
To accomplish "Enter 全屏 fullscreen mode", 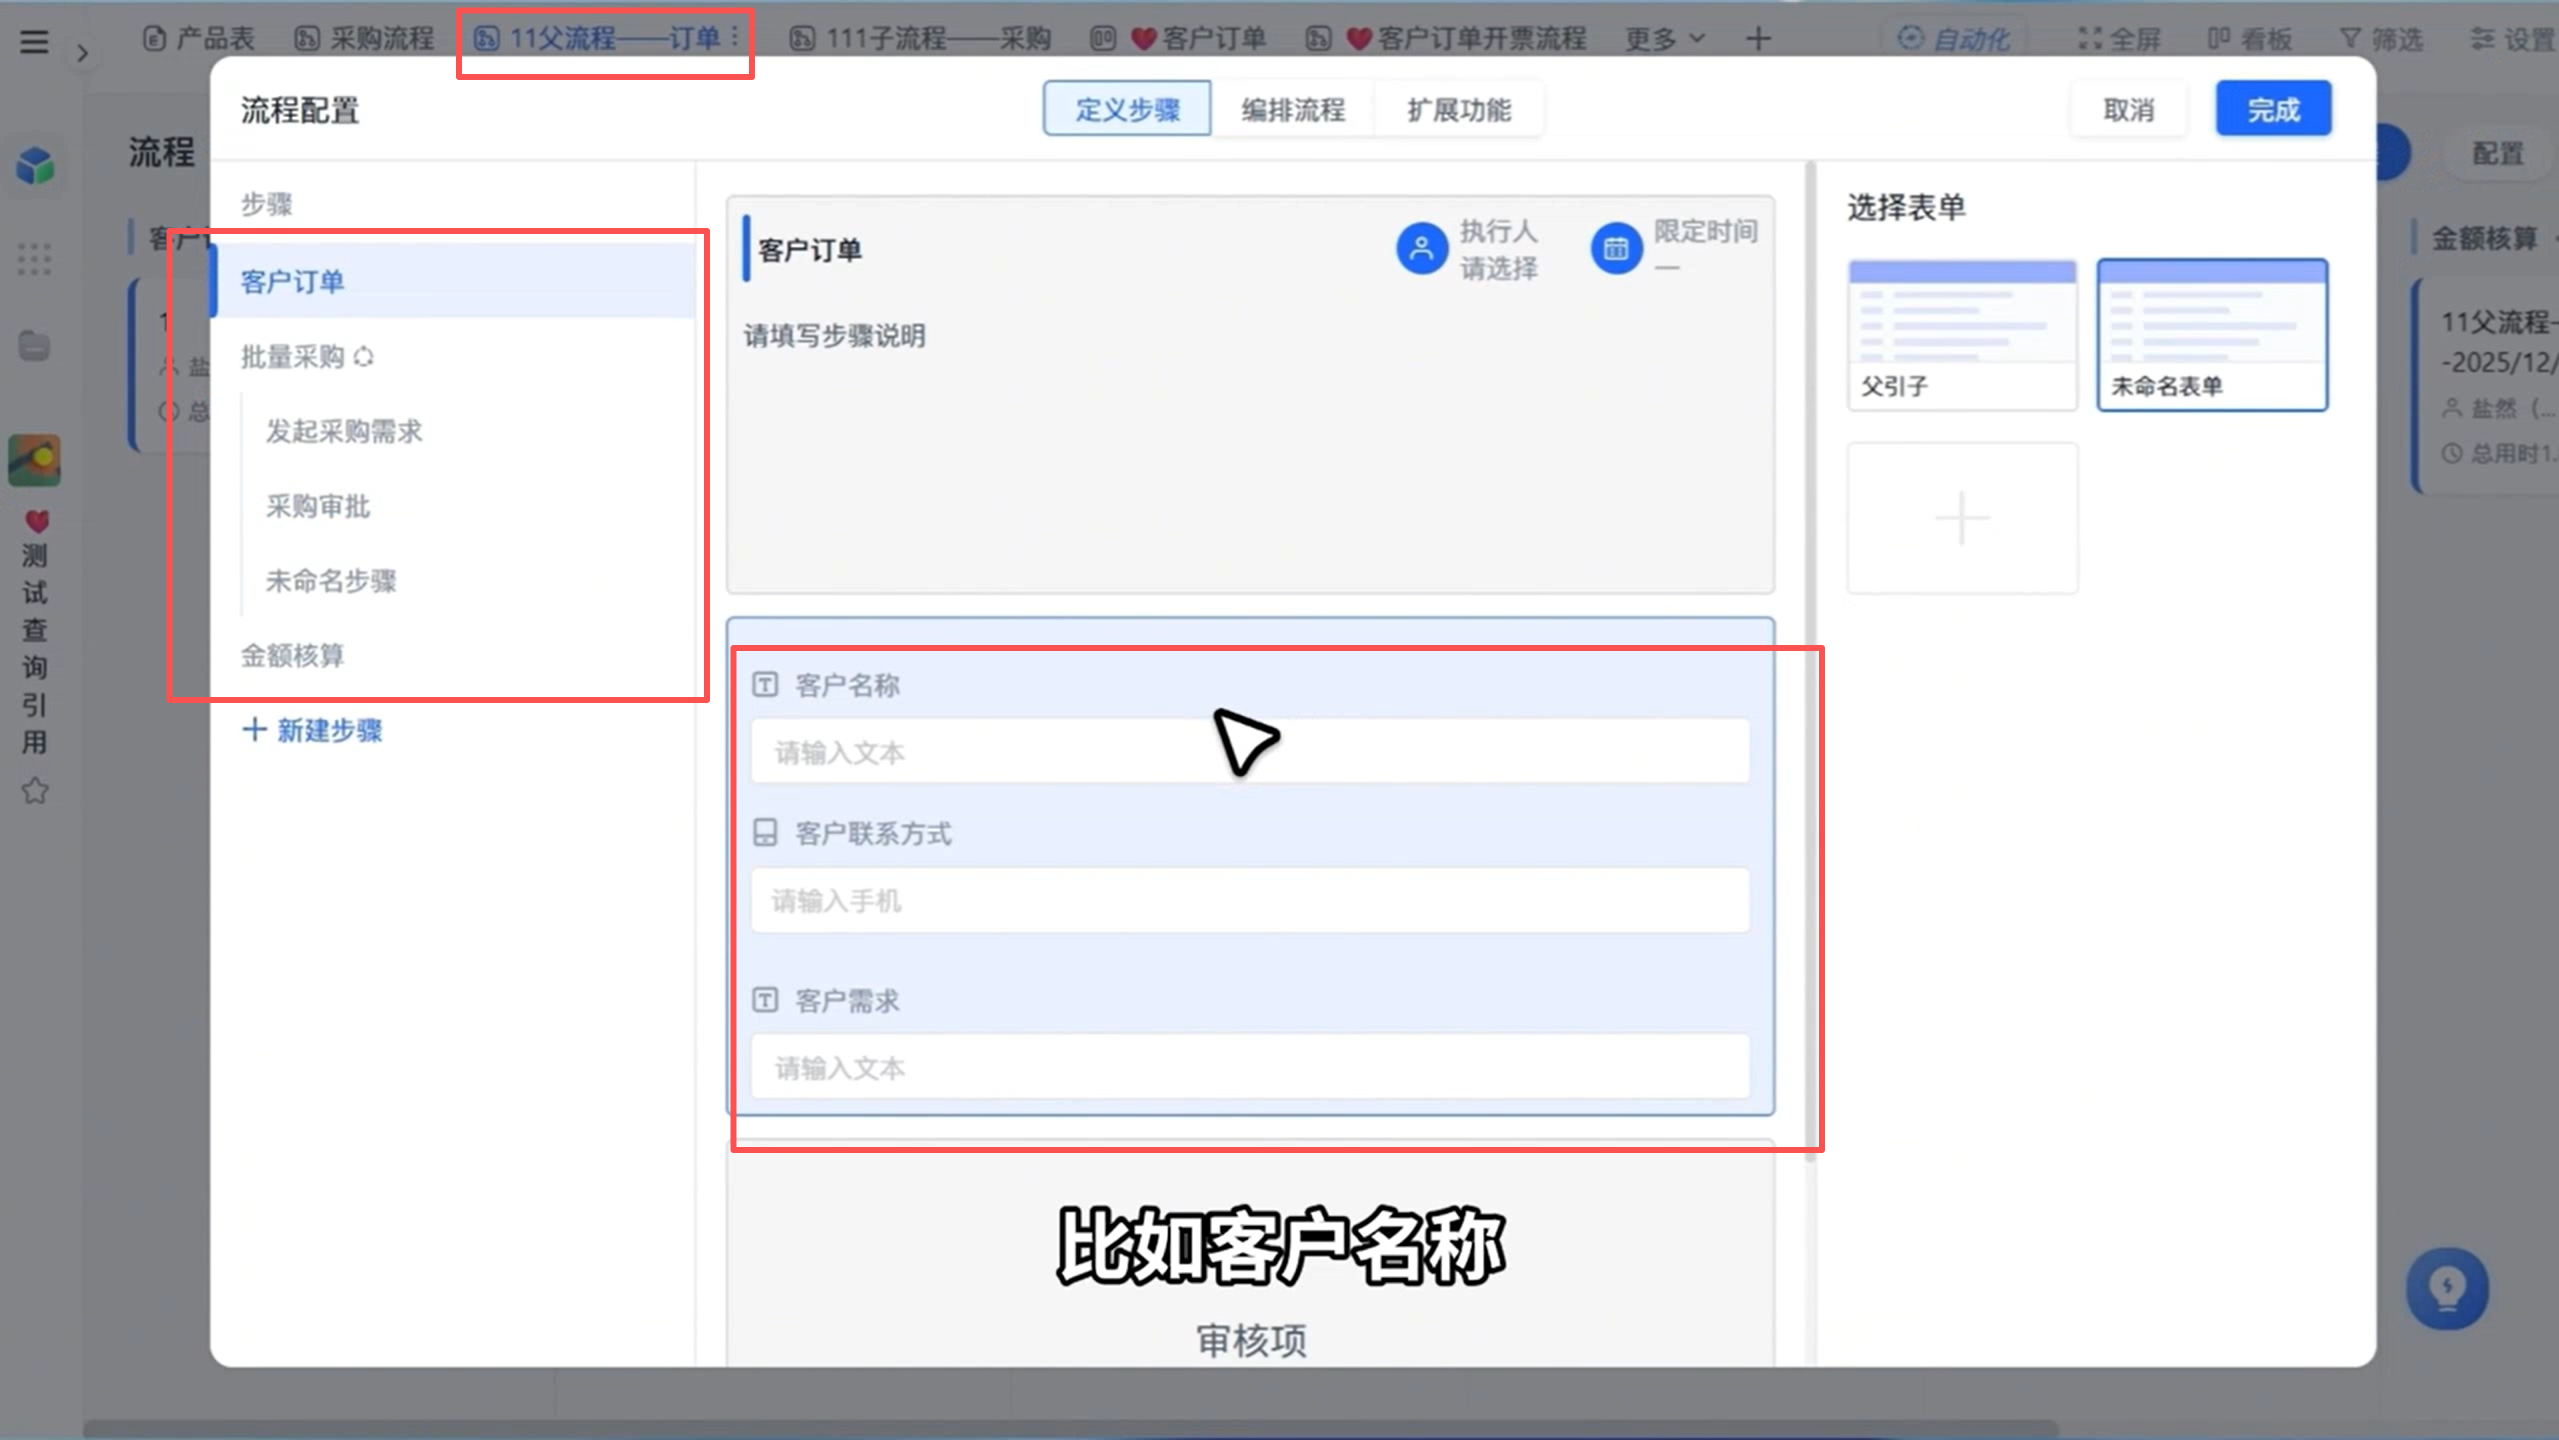I will (x=2119, y=39).
